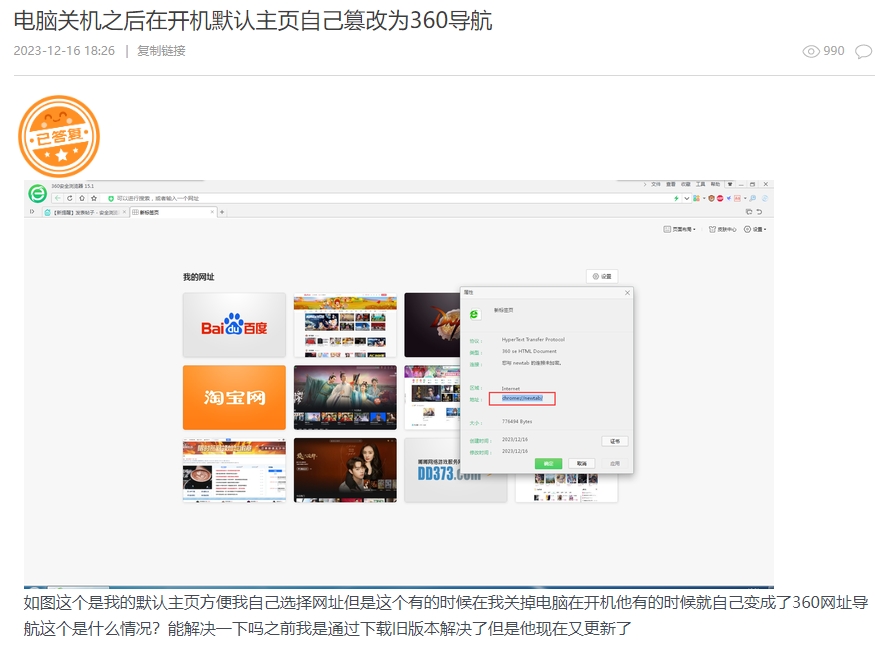The image size is (875, 648).
Task: Click the green 360 browser logo
Action: tap(37, 193)
